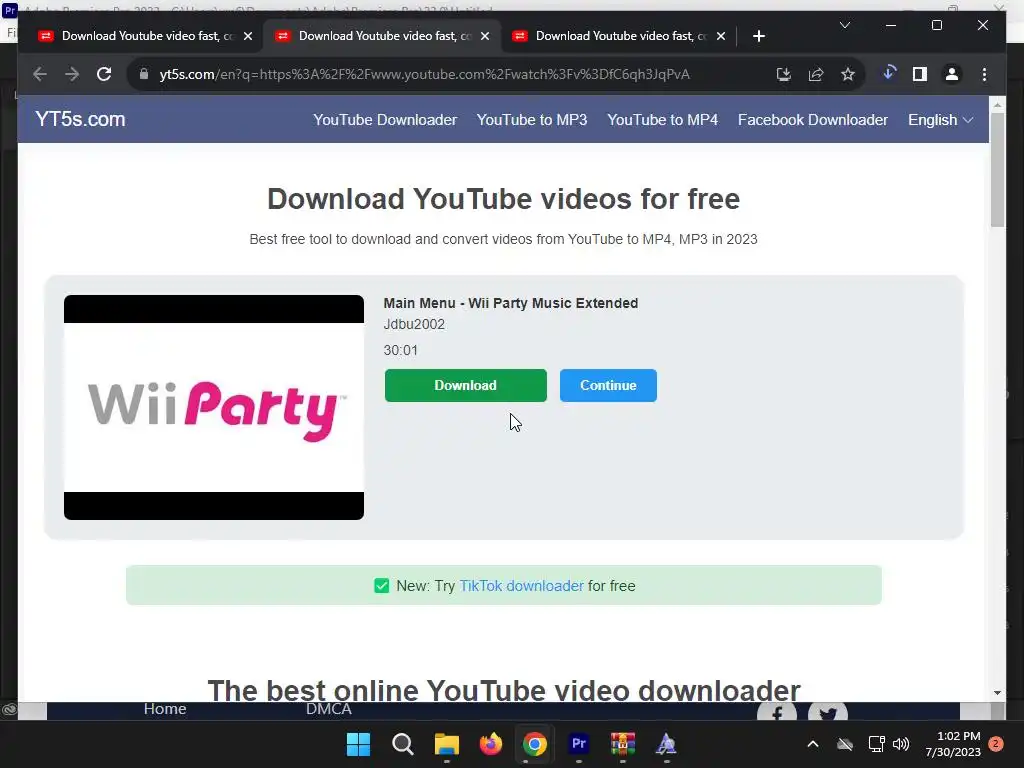
Task: Reload the yt5s.com page
Action: [x=104, y=74]
